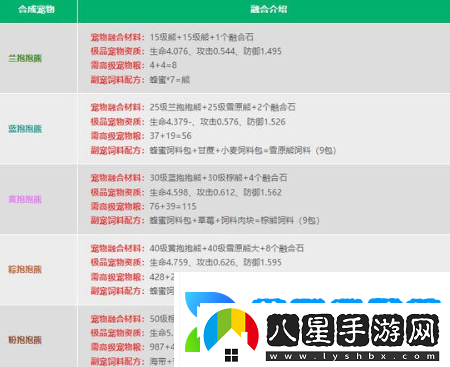This screenshot has width=450, height=367.
Task: Click stats '生命4.598、攻击0.612、防御1.562'
Action: pyautogui.click(x=216, y=192)
